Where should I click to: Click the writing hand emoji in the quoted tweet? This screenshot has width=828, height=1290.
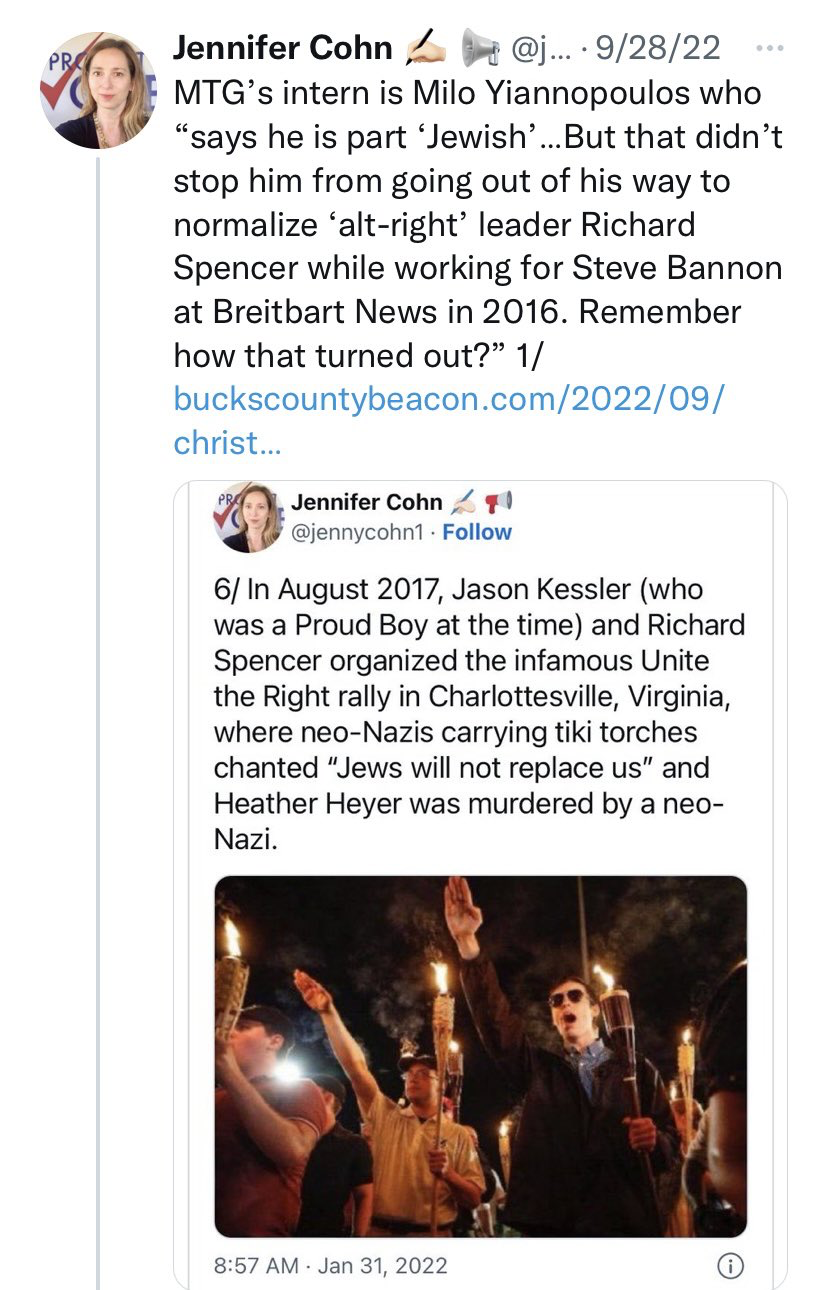(x=463, y=503)
